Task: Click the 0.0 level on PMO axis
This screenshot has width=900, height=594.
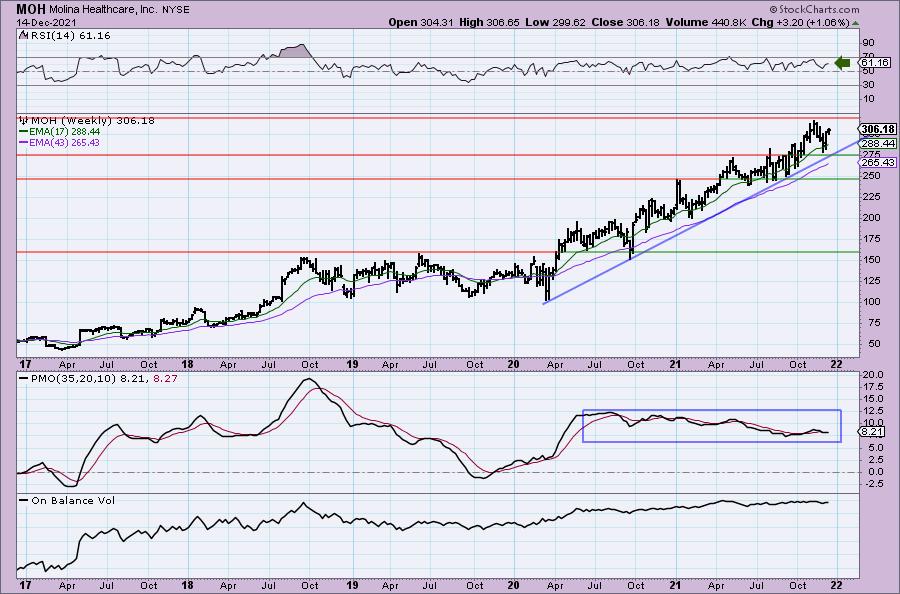Action: tap(875, 472)
